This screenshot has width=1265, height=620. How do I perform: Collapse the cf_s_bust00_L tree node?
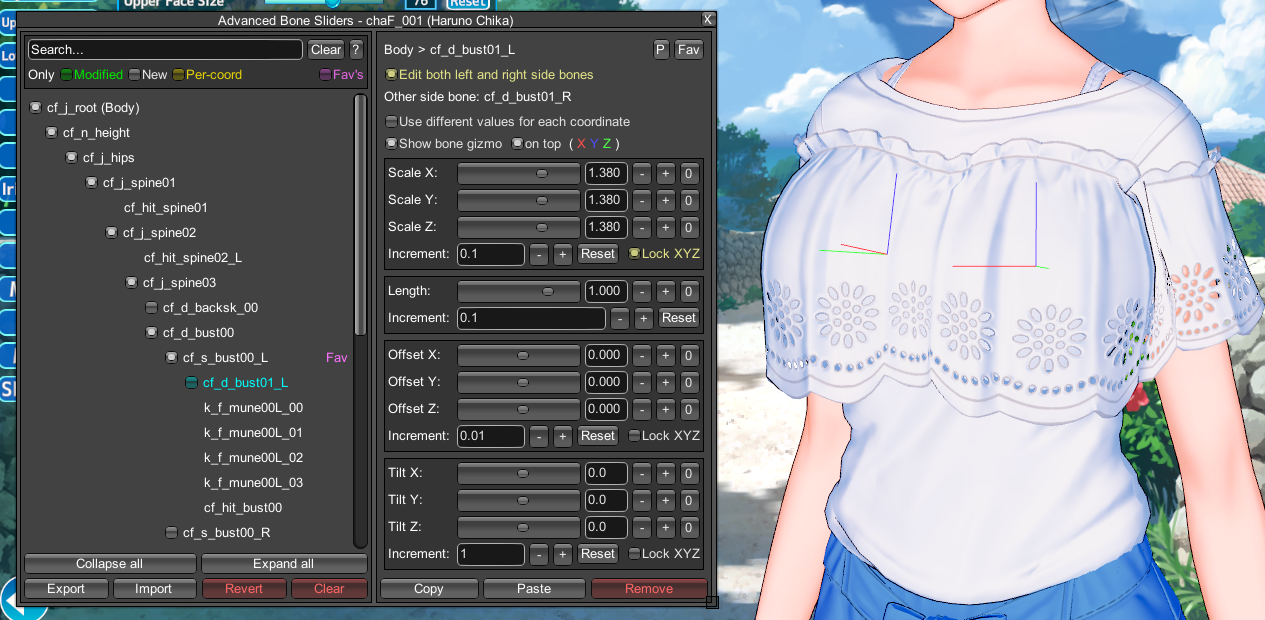pos(172,357)
